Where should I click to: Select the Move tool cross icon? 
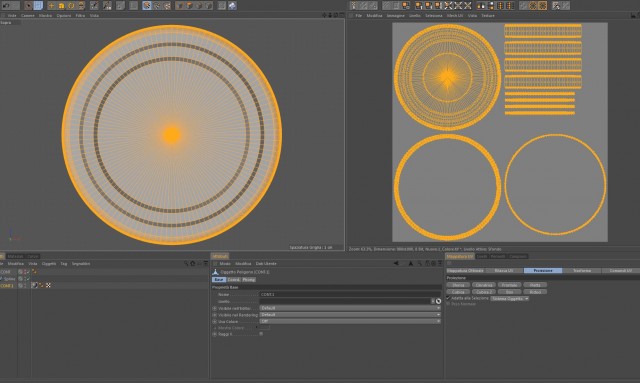click(51, 6)
